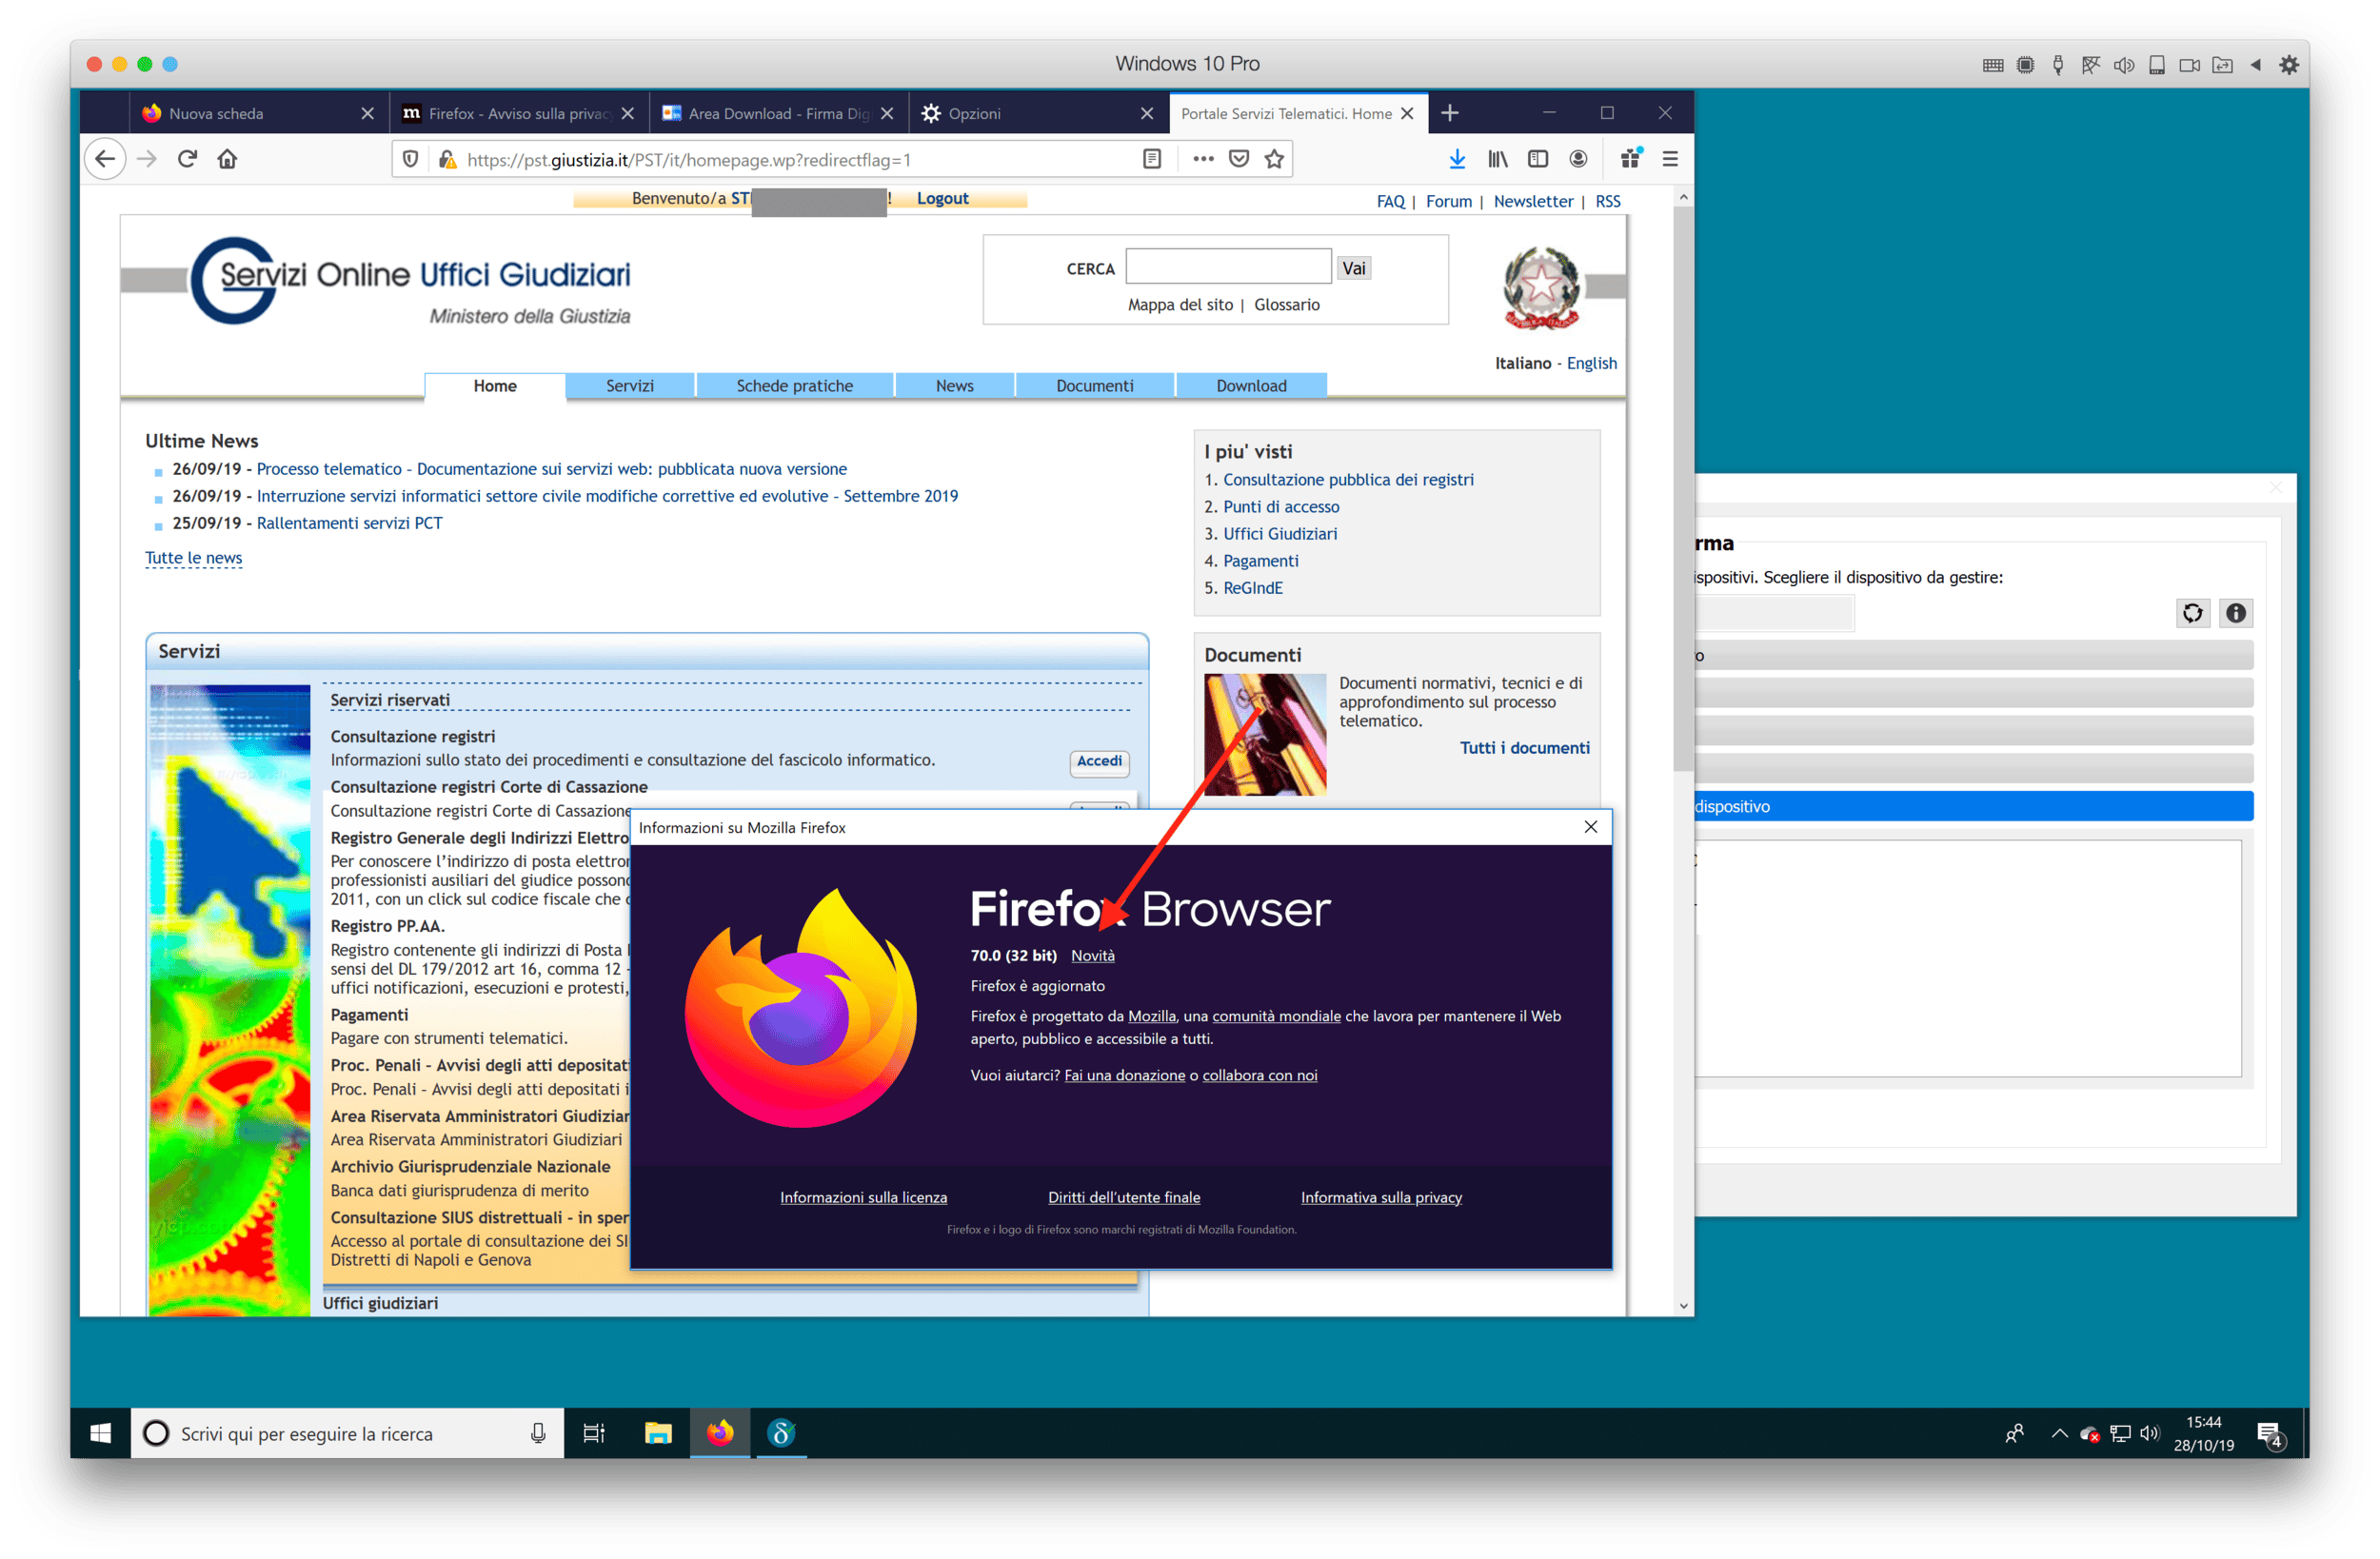Toggle reader view icon
The image size is (2380, 1559).
[x=1152, y=159]
